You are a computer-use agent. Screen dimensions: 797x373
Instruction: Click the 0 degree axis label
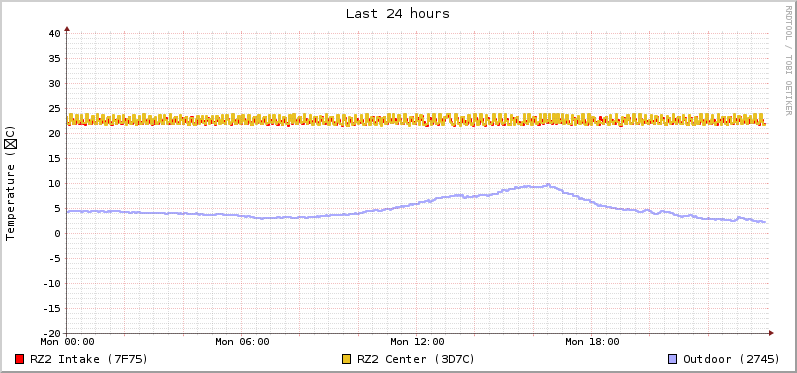point(57,233)
